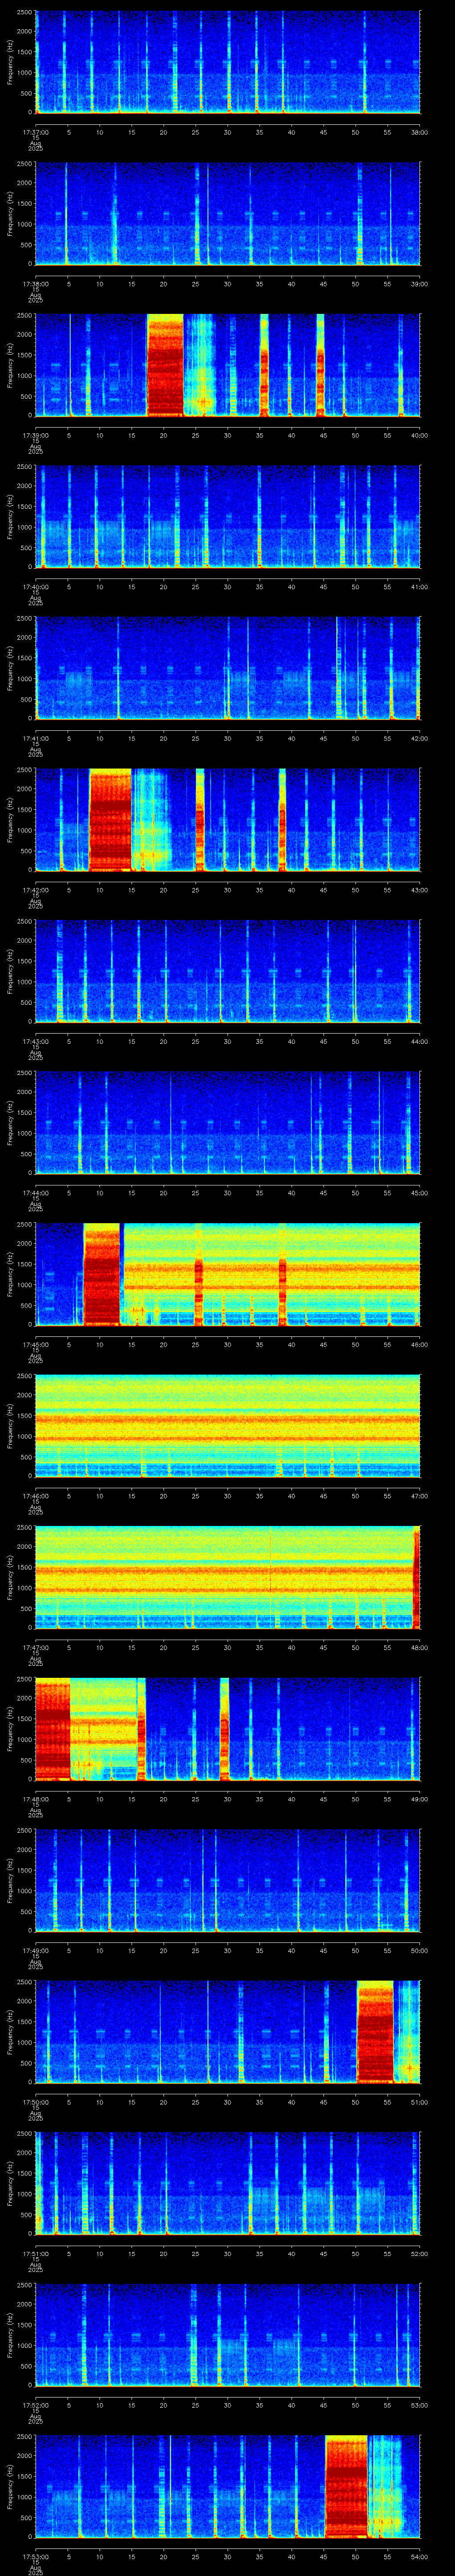Open the spectrogram panel starting at 17:44:00
This screenshot has height=2576, width=455.
pyautogui.click(x=227, y=1123)
